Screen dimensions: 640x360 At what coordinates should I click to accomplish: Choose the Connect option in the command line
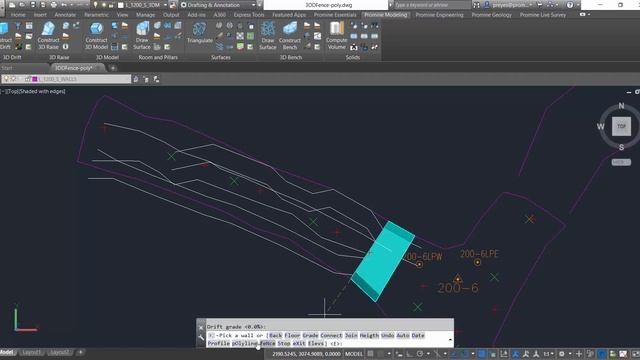[331, 336]
